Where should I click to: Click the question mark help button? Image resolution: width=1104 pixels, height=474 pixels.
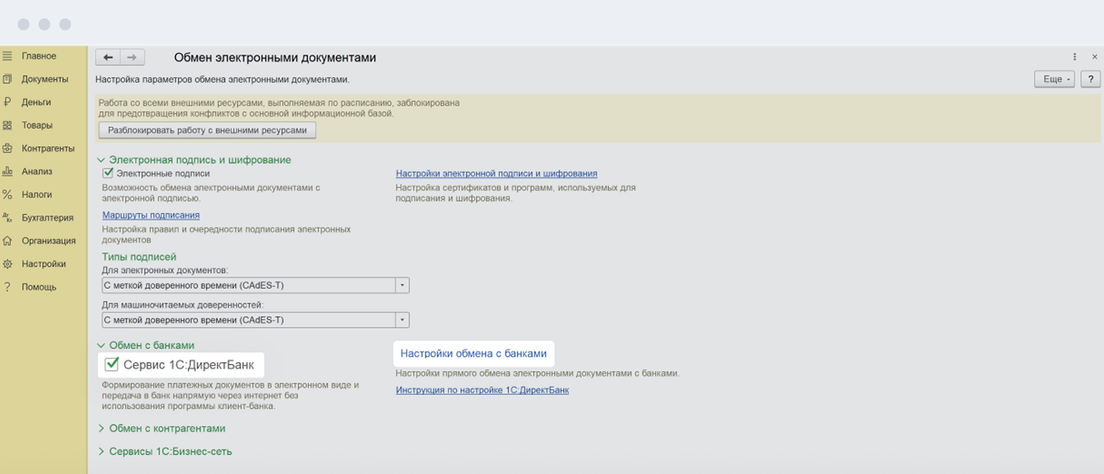(x=1090, y=79)
